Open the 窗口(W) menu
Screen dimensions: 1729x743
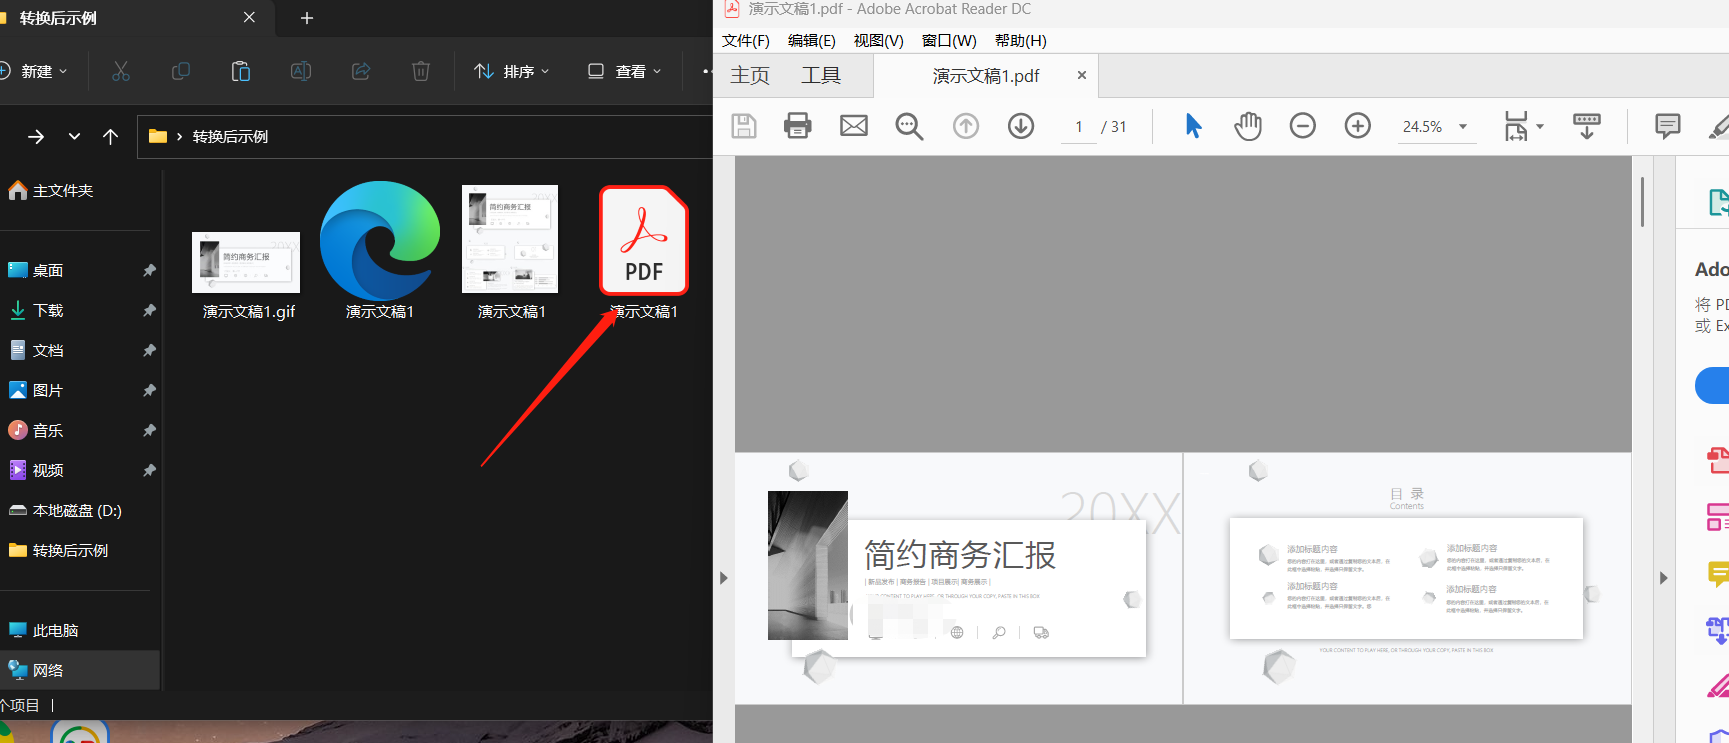coord(949,41)
